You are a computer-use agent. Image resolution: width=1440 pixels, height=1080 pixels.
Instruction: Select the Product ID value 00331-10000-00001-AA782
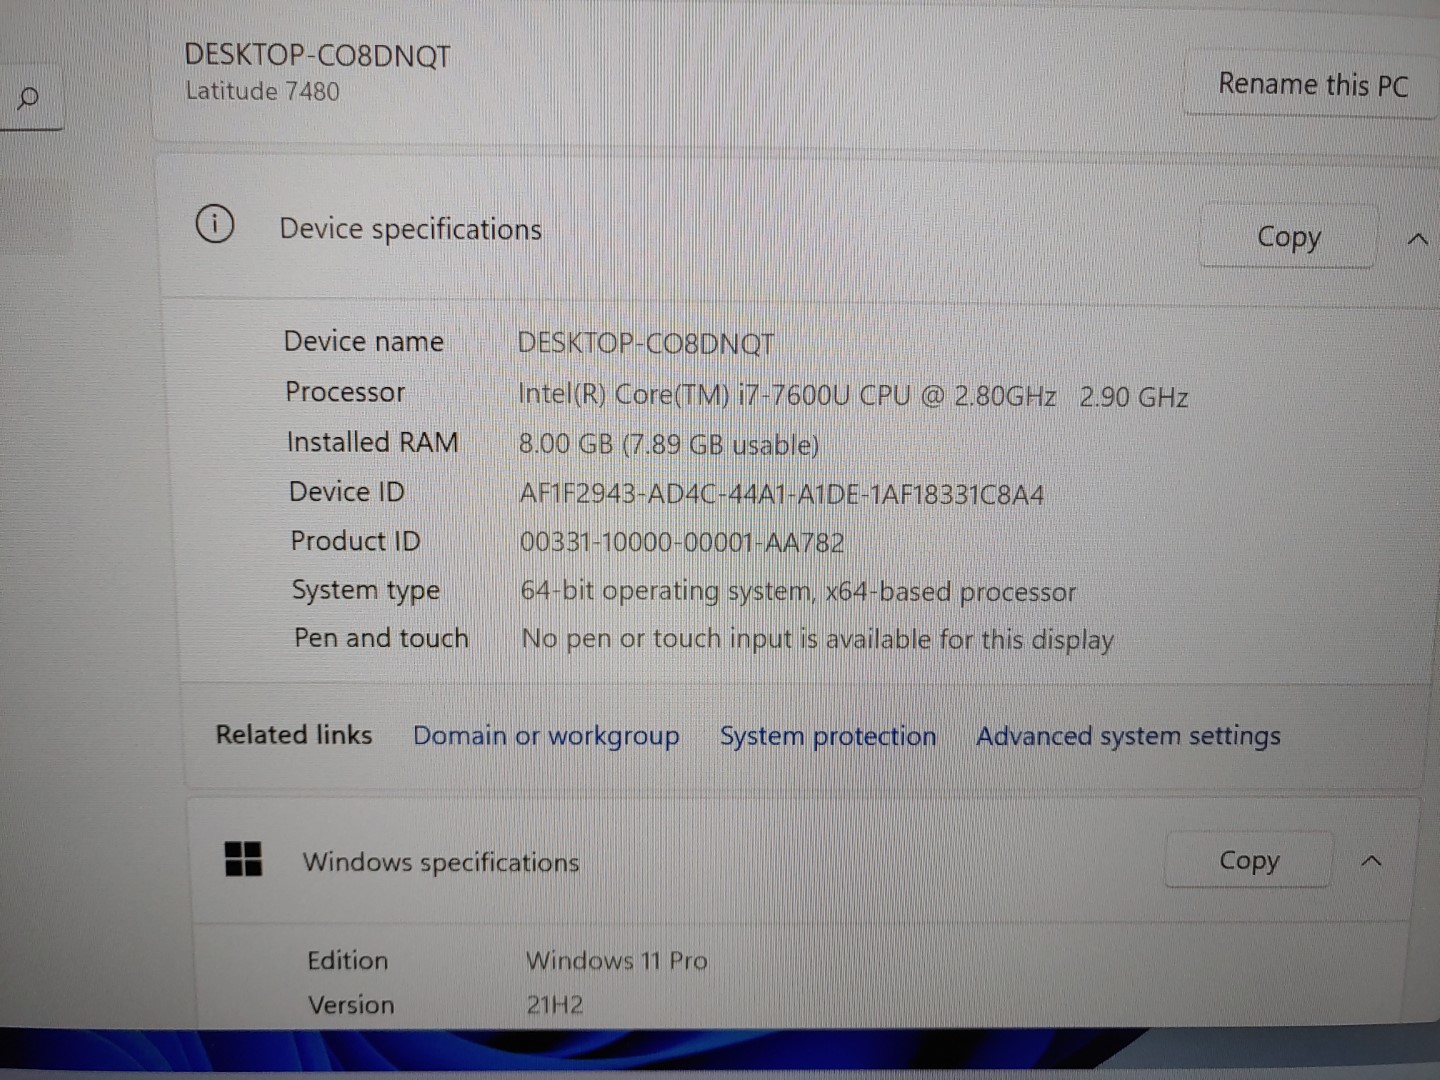(681, 543)
